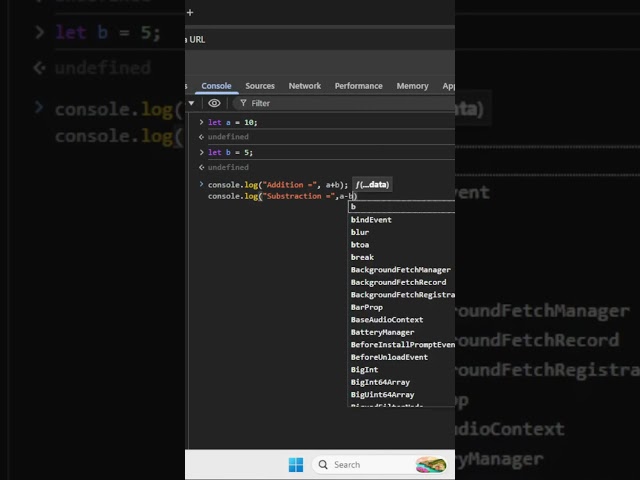Click the second 'undefined' output line
640x480 pixels.
tap(228, 167)
